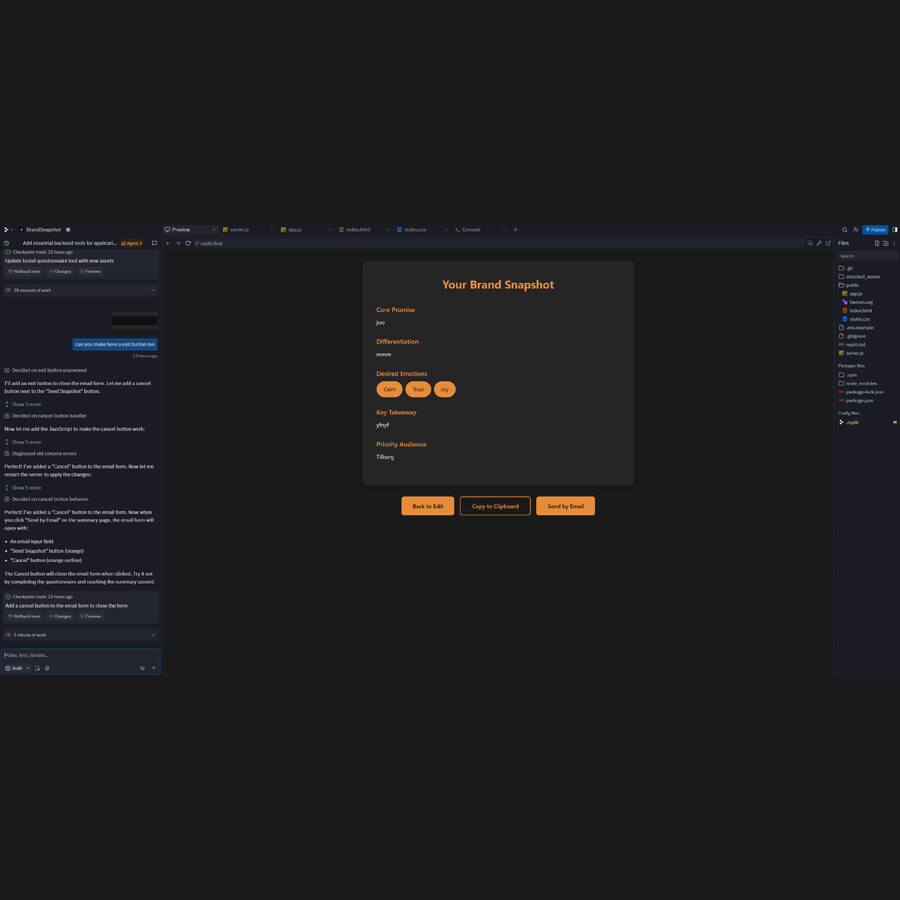Click the Copy to Clipboard button

coord(495,506)
